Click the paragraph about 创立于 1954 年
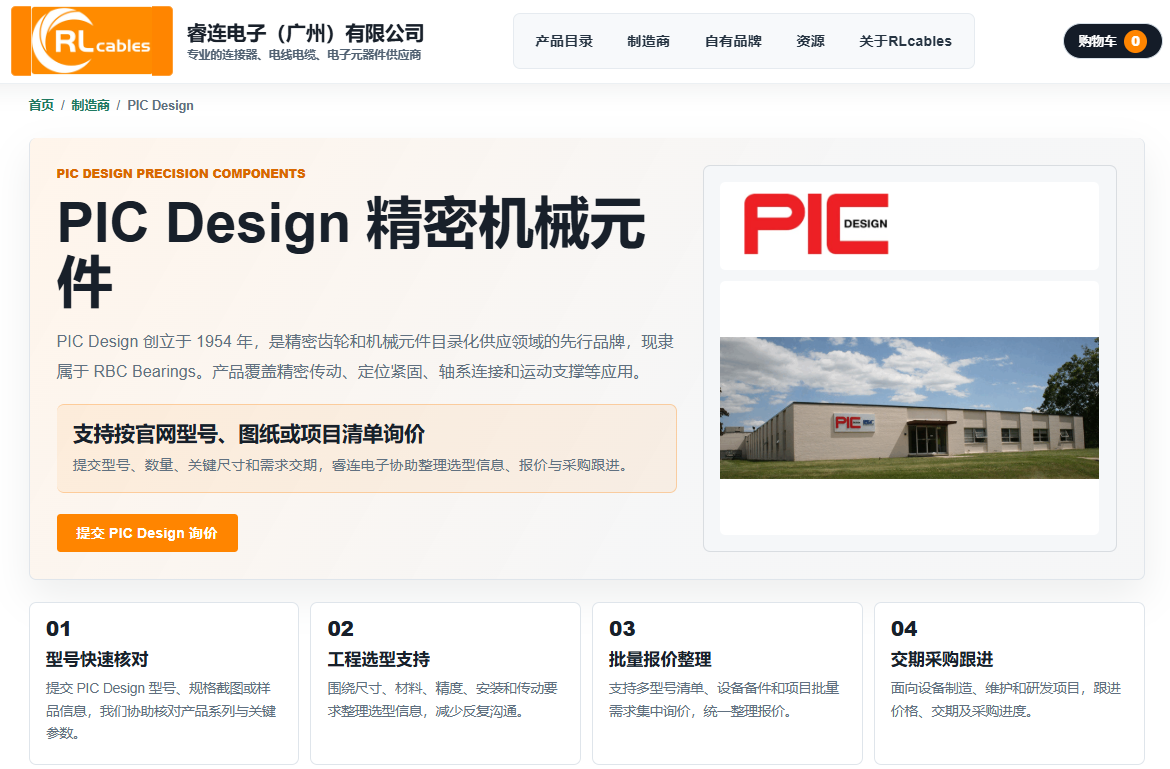Screen dimensions: 1170x769 tap(366, 356)
